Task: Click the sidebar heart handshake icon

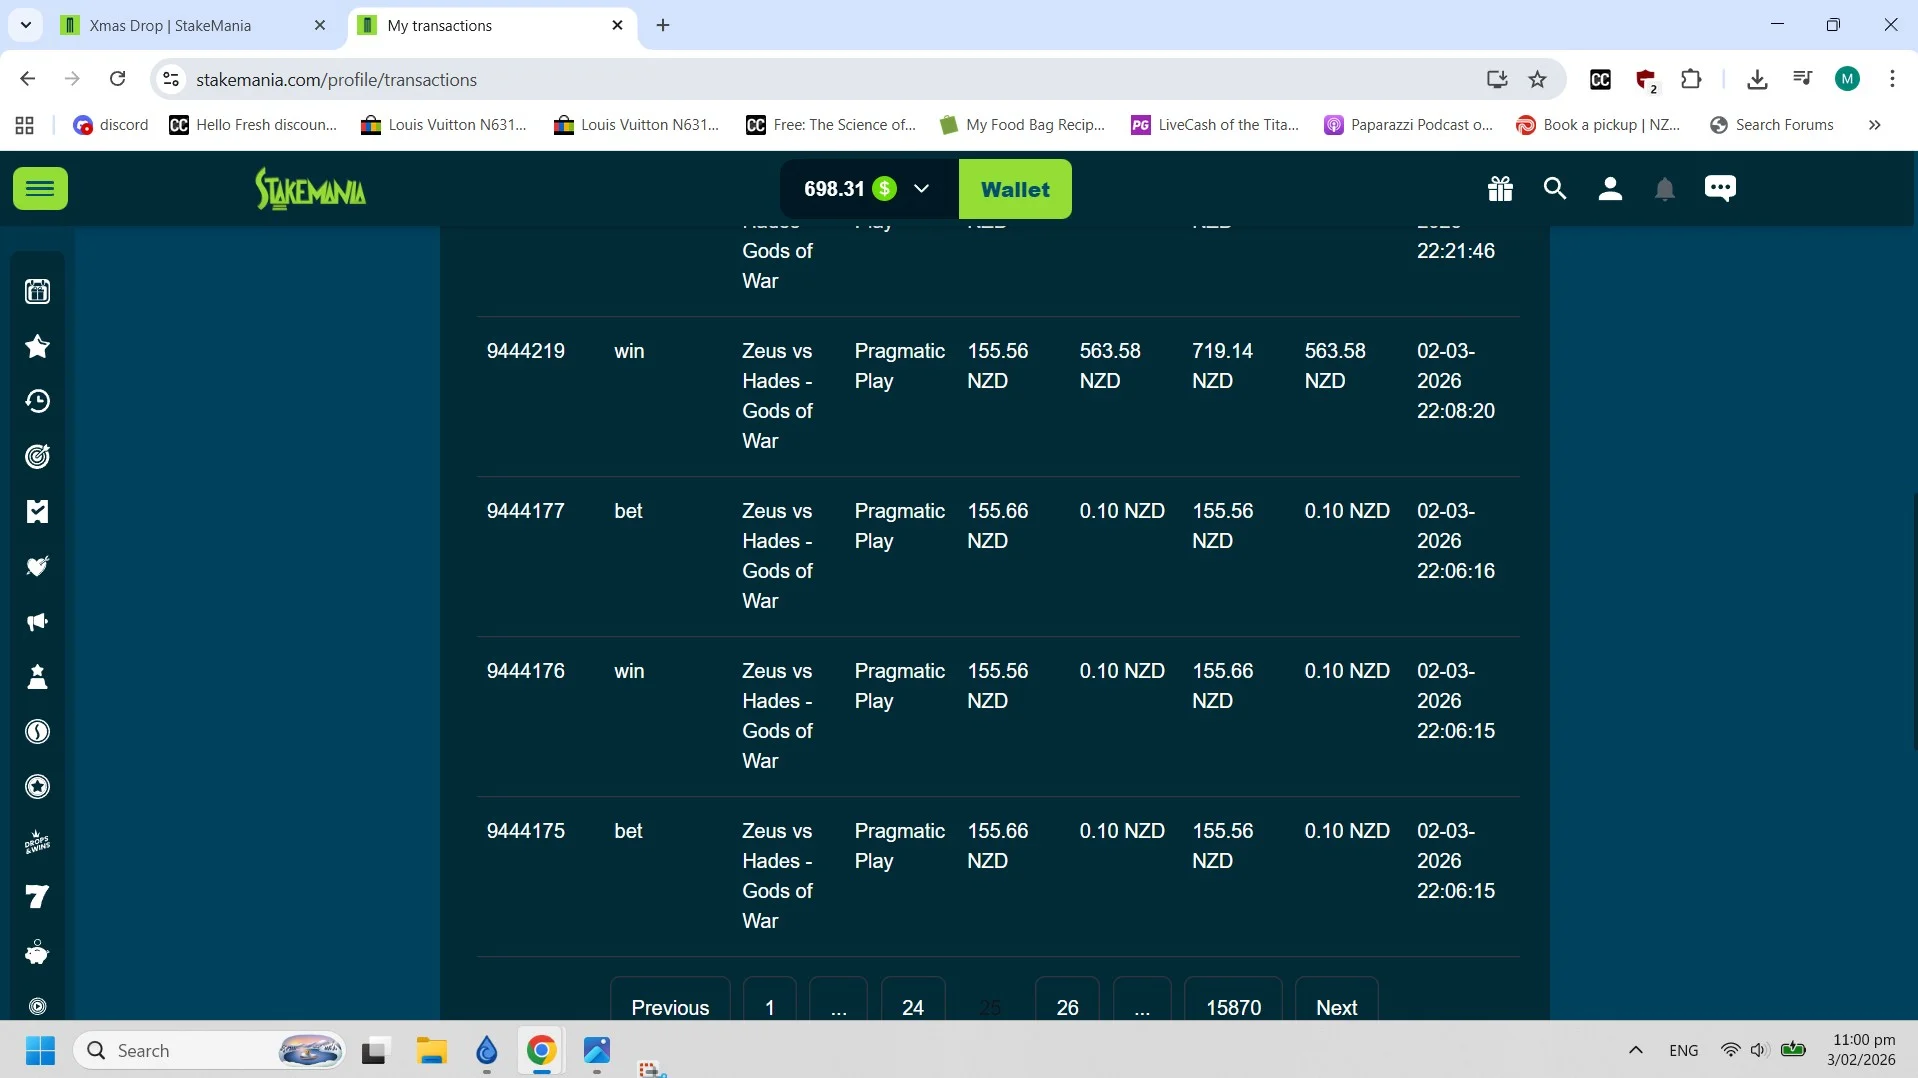Action: [x=38, y=566]
